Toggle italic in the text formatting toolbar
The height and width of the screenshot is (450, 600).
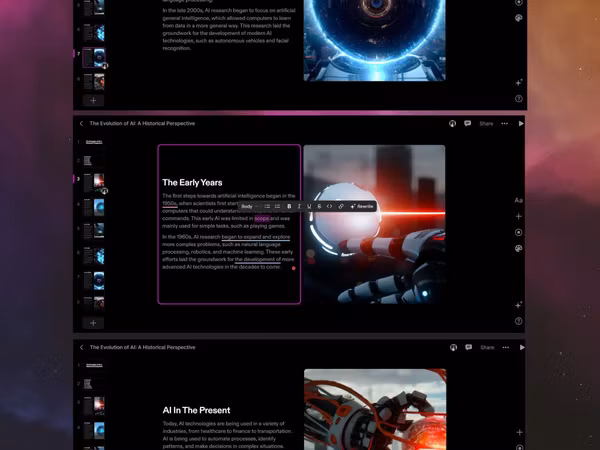point(299,206)
